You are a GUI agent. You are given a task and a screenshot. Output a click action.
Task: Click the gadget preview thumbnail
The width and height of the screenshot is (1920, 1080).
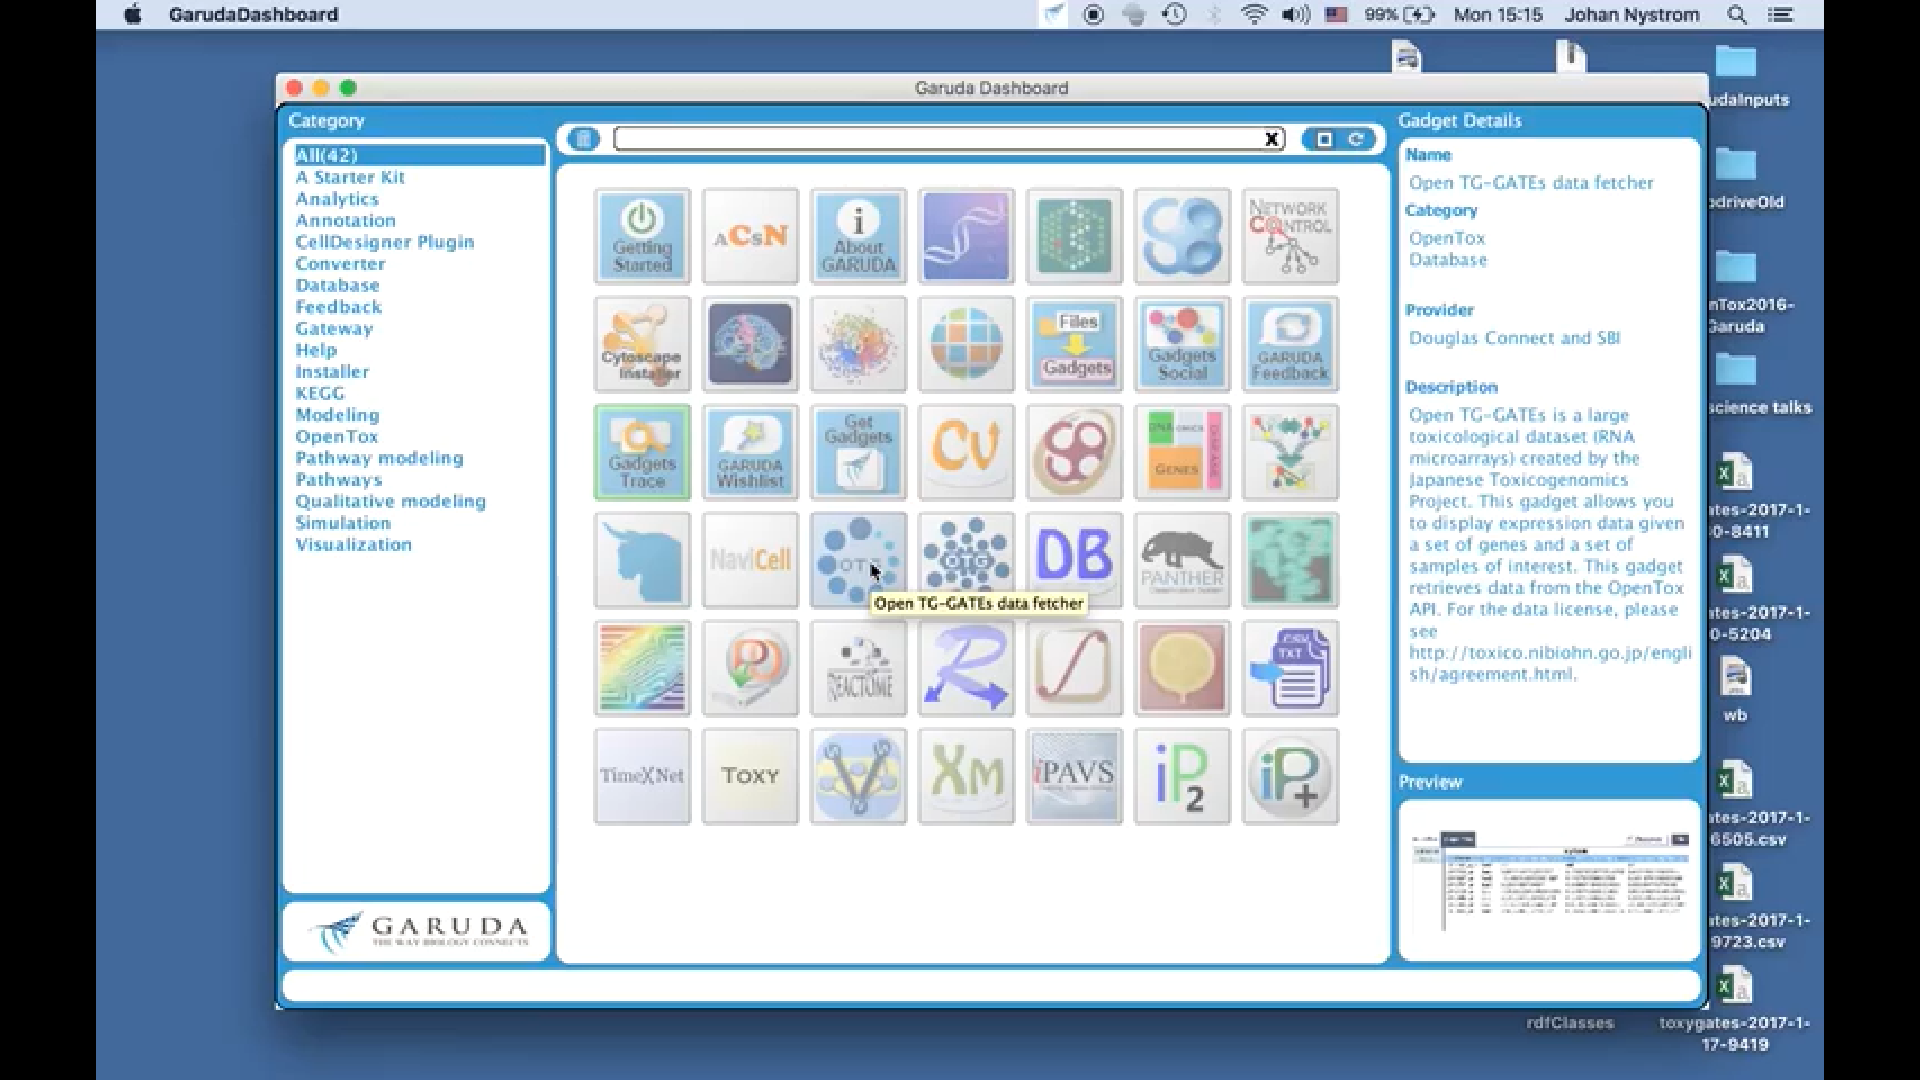[x=1549, y=880]
